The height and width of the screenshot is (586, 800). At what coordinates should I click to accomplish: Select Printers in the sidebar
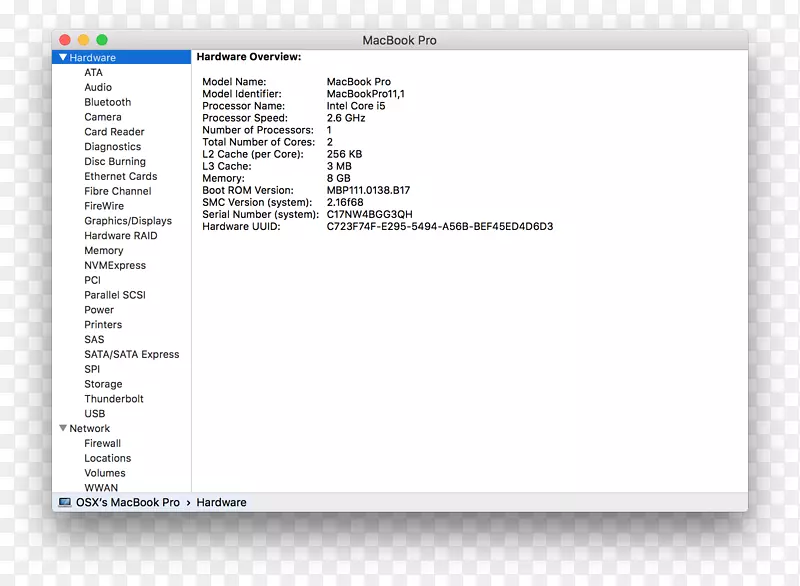[x=103, y=324]
